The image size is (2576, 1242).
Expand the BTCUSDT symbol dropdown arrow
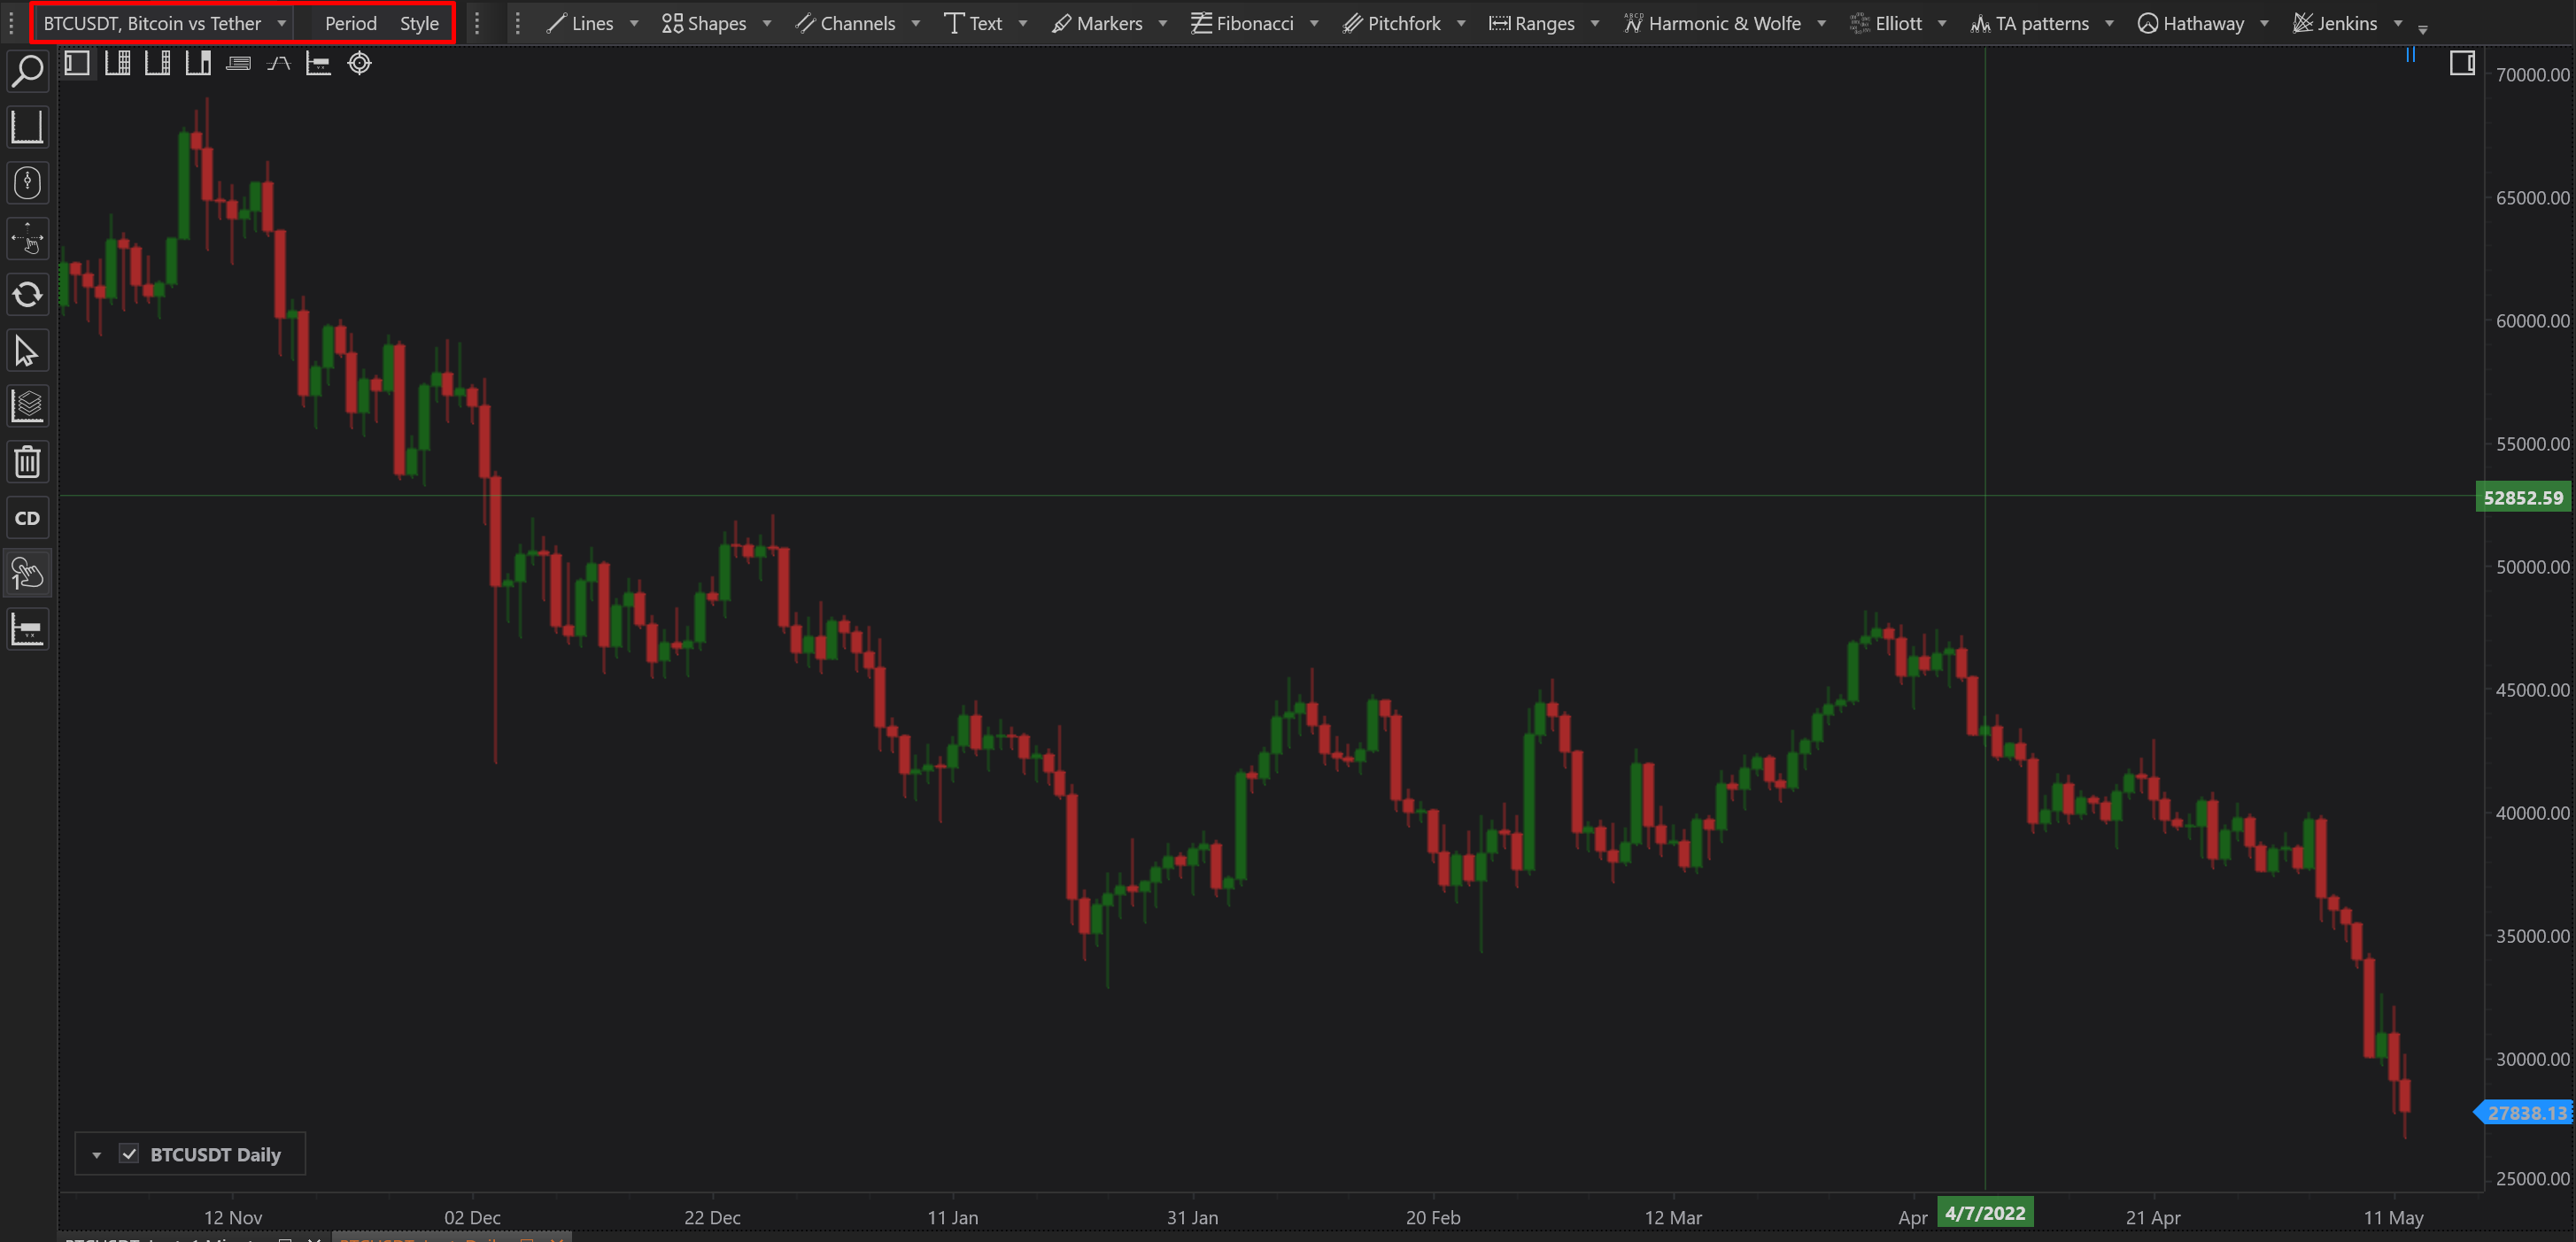pos(282,23)
